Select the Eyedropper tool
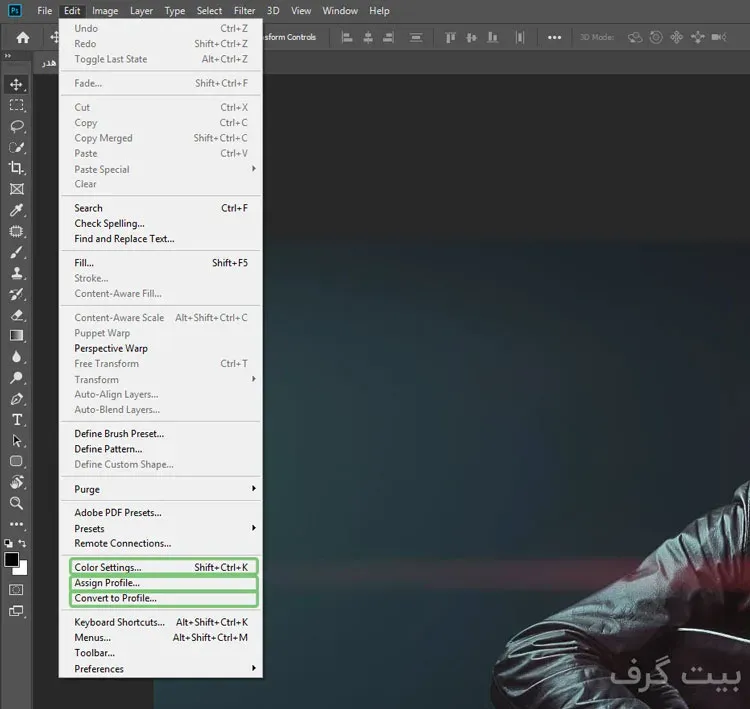Screen dimensions: 750x709 (x=16, y=210)
